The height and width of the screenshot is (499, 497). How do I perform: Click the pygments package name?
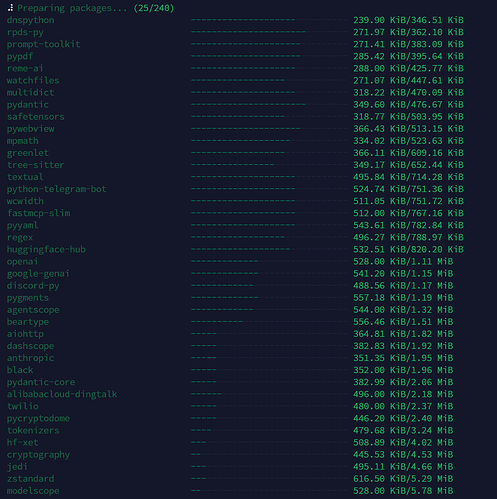[28, 298]
